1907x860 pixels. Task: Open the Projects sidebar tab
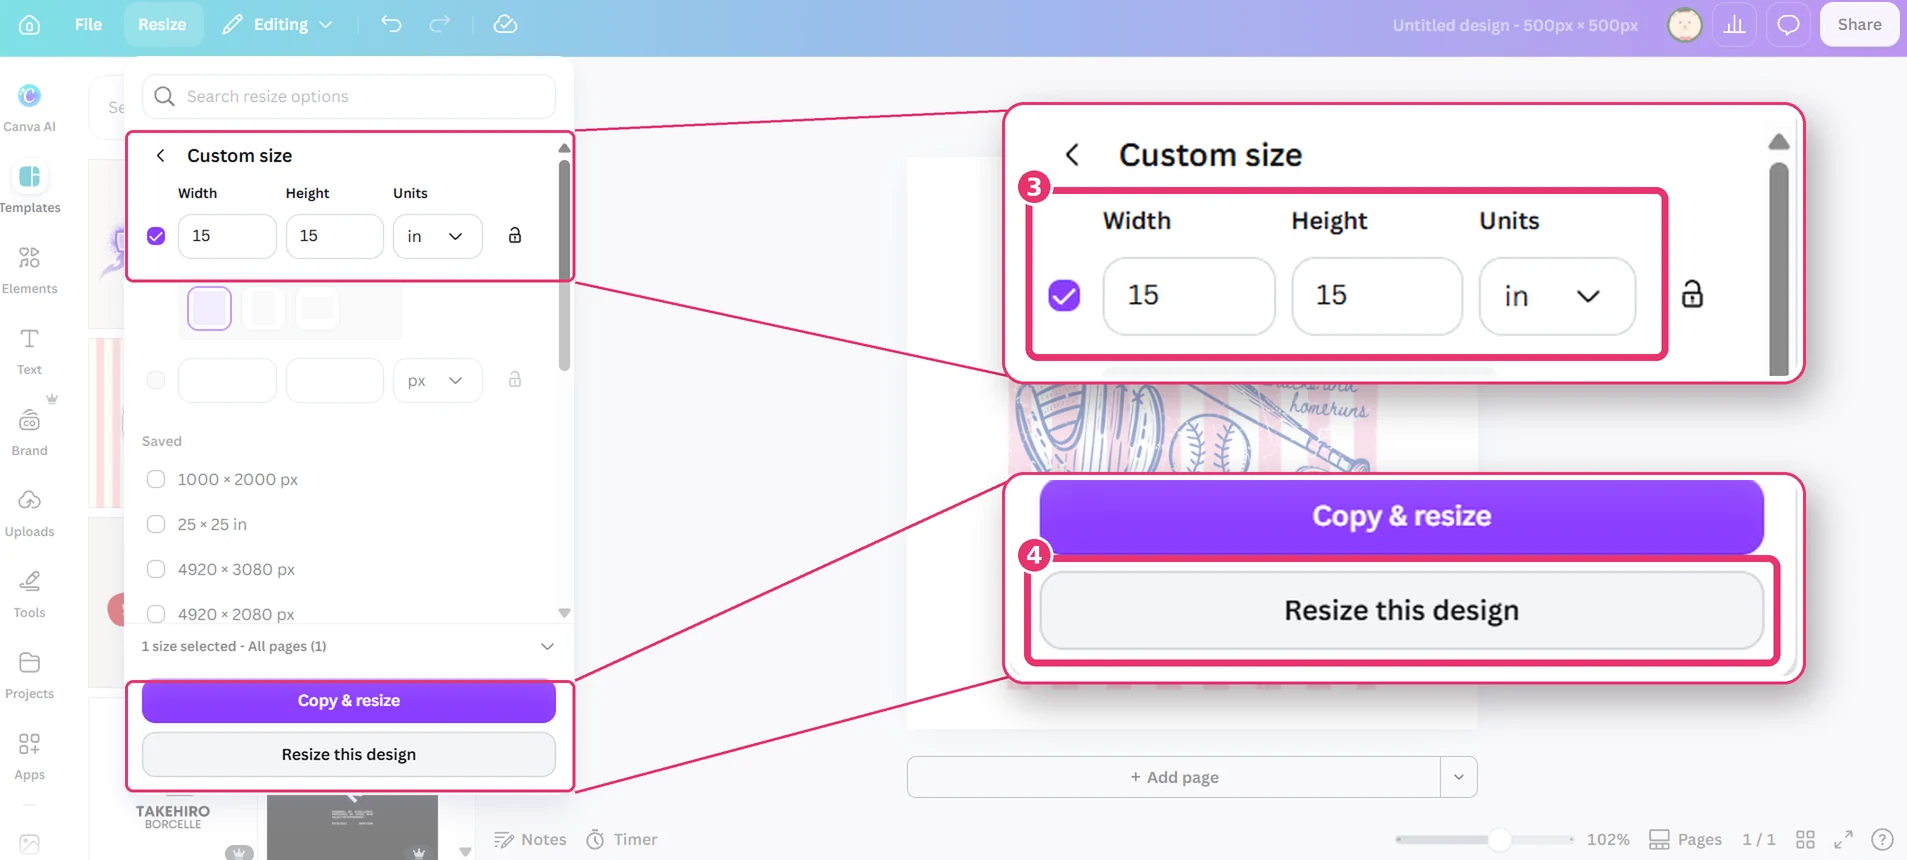29,675
